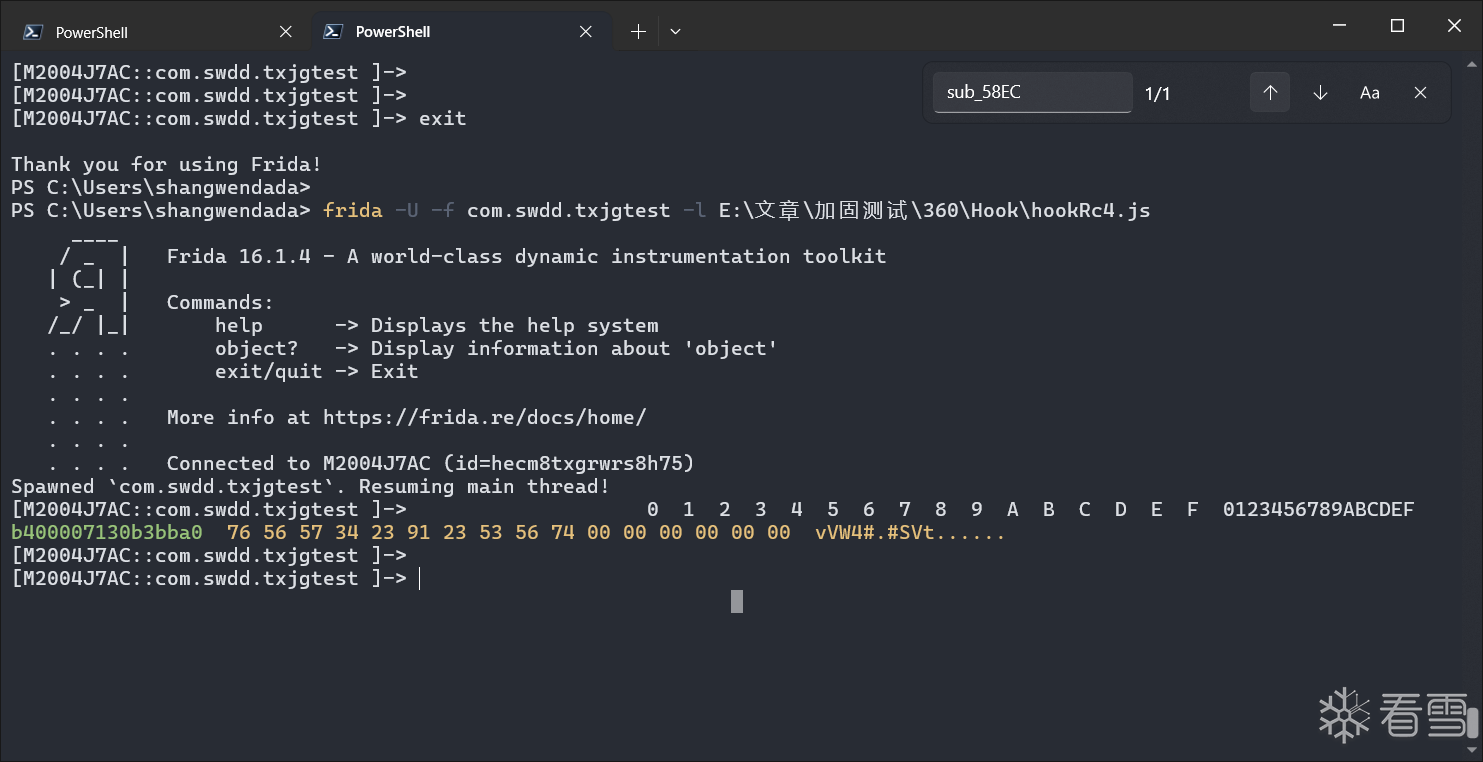Close the active second PowerShell tab

(586, 32)
